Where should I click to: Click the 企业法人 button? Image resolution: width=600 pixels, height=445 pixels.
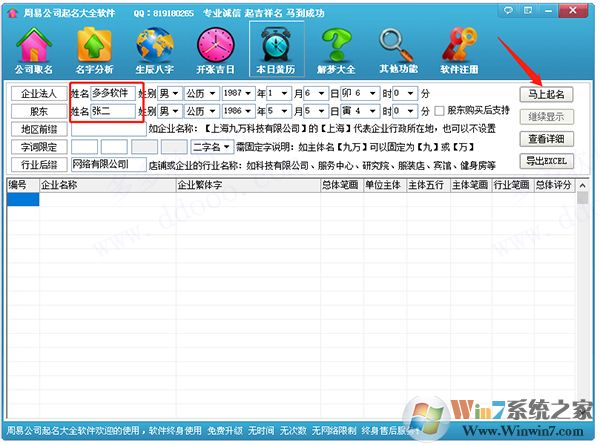[x=39, y=94]
